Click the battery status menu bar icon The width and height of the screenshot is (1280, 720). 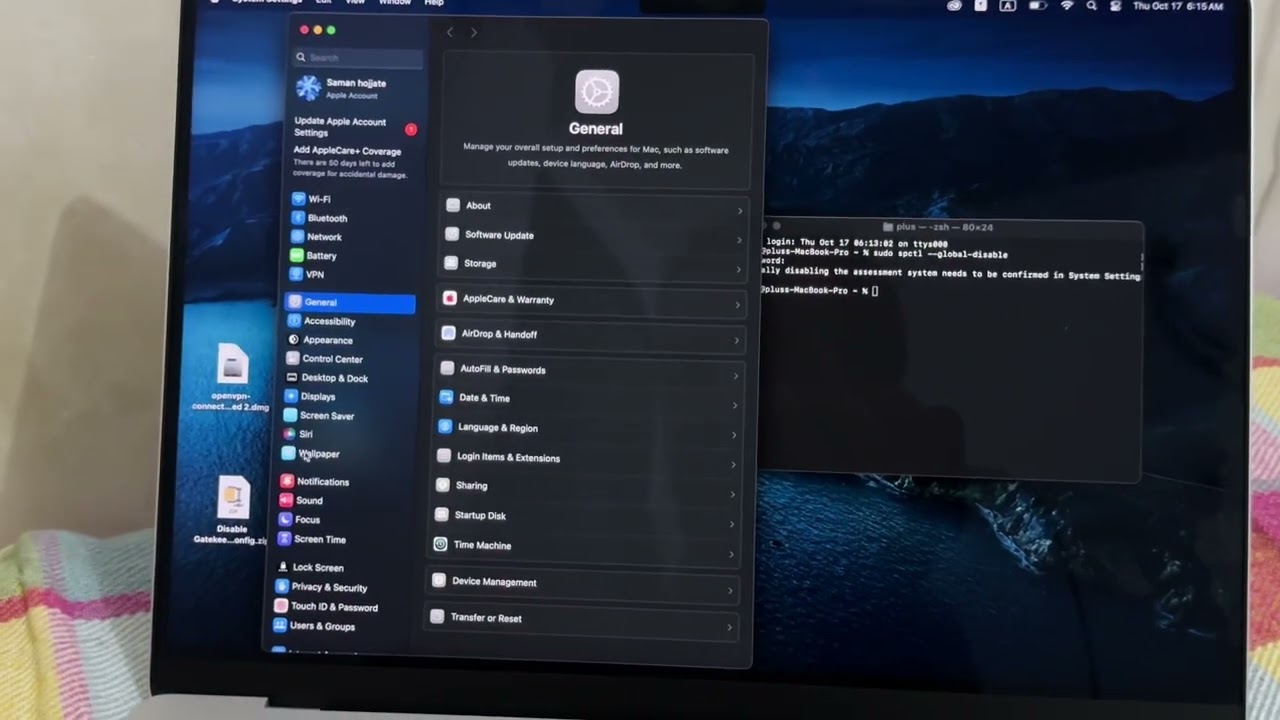point(1037,6)
